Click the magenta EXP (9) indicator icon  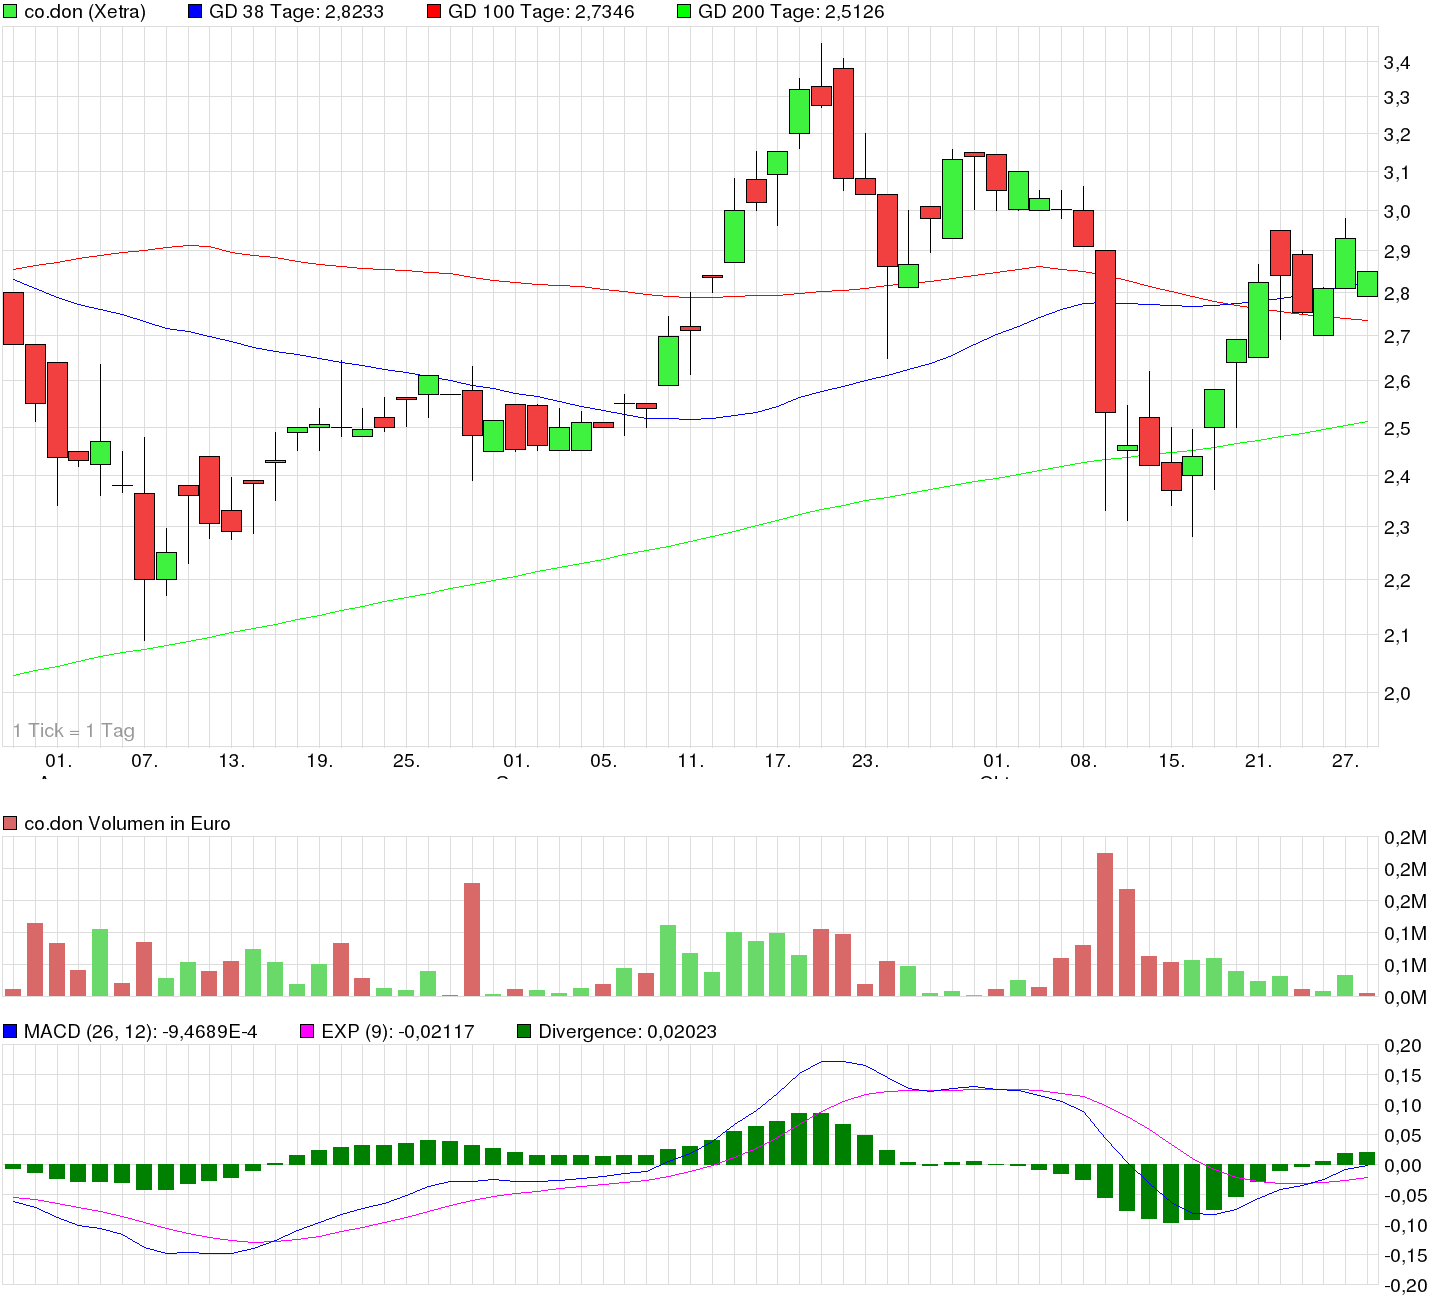[x=307, y=1029]
